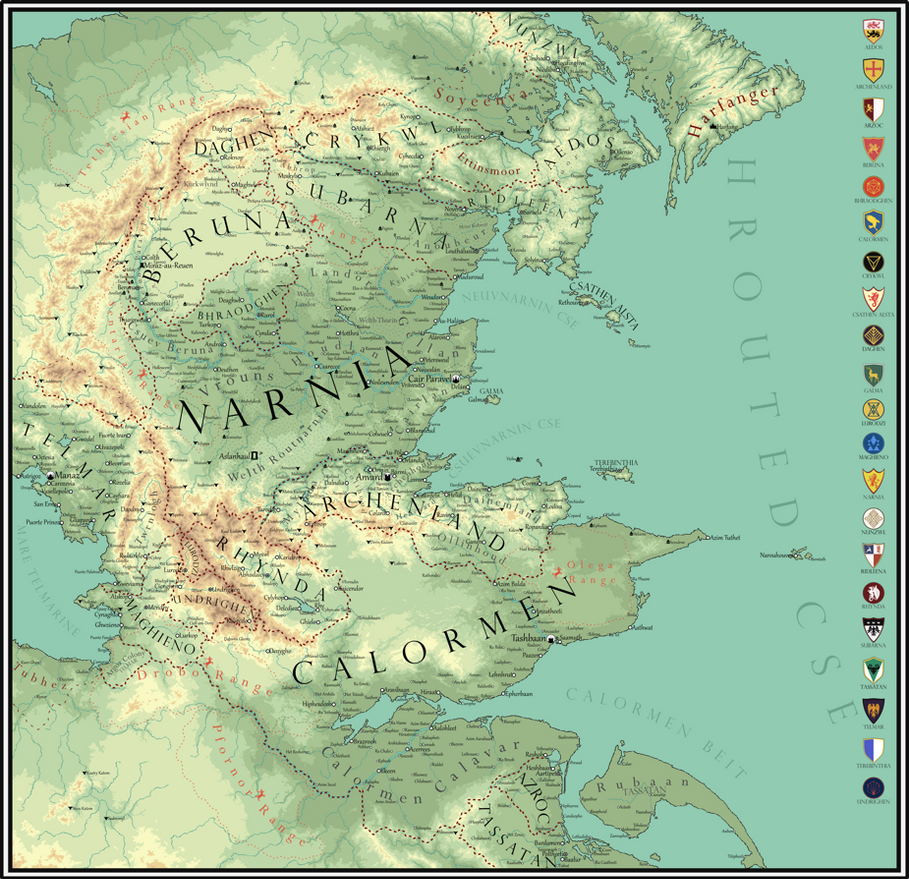Click the Telmar eagle shield emblem
Screen dimensions: 909x879
click(x=874, y=710)
